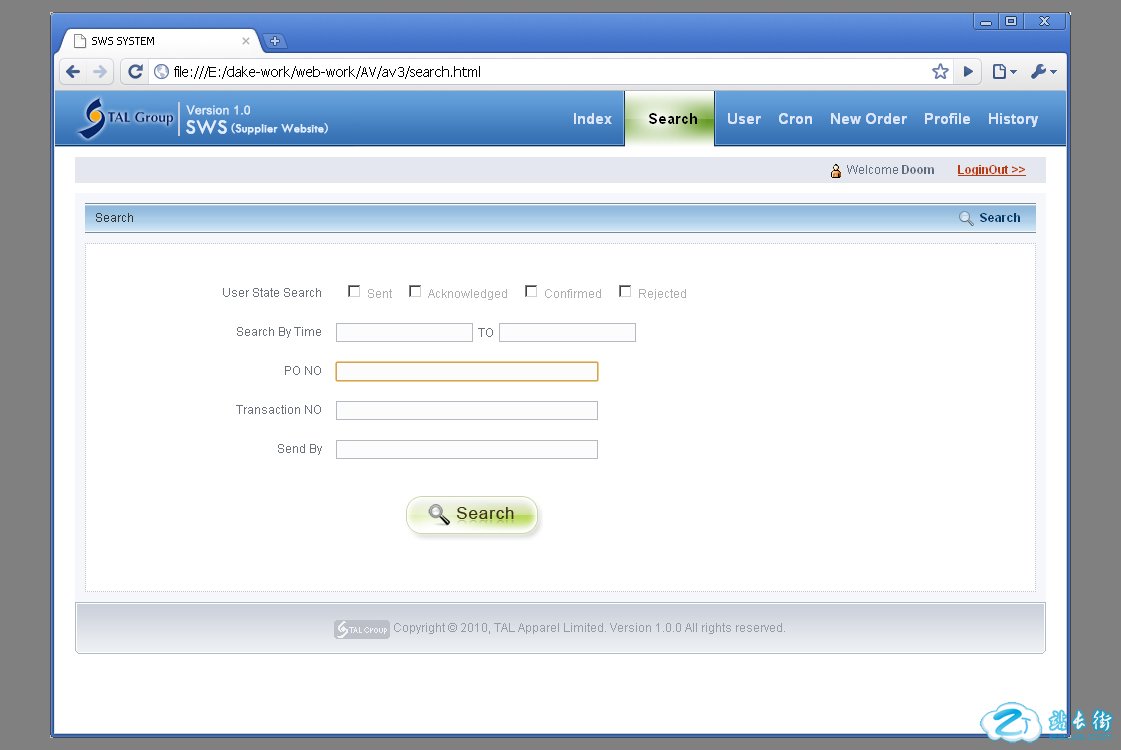Open the page menu dropdown
This screenshot has width=1121, height=750.
[1003, 72]
